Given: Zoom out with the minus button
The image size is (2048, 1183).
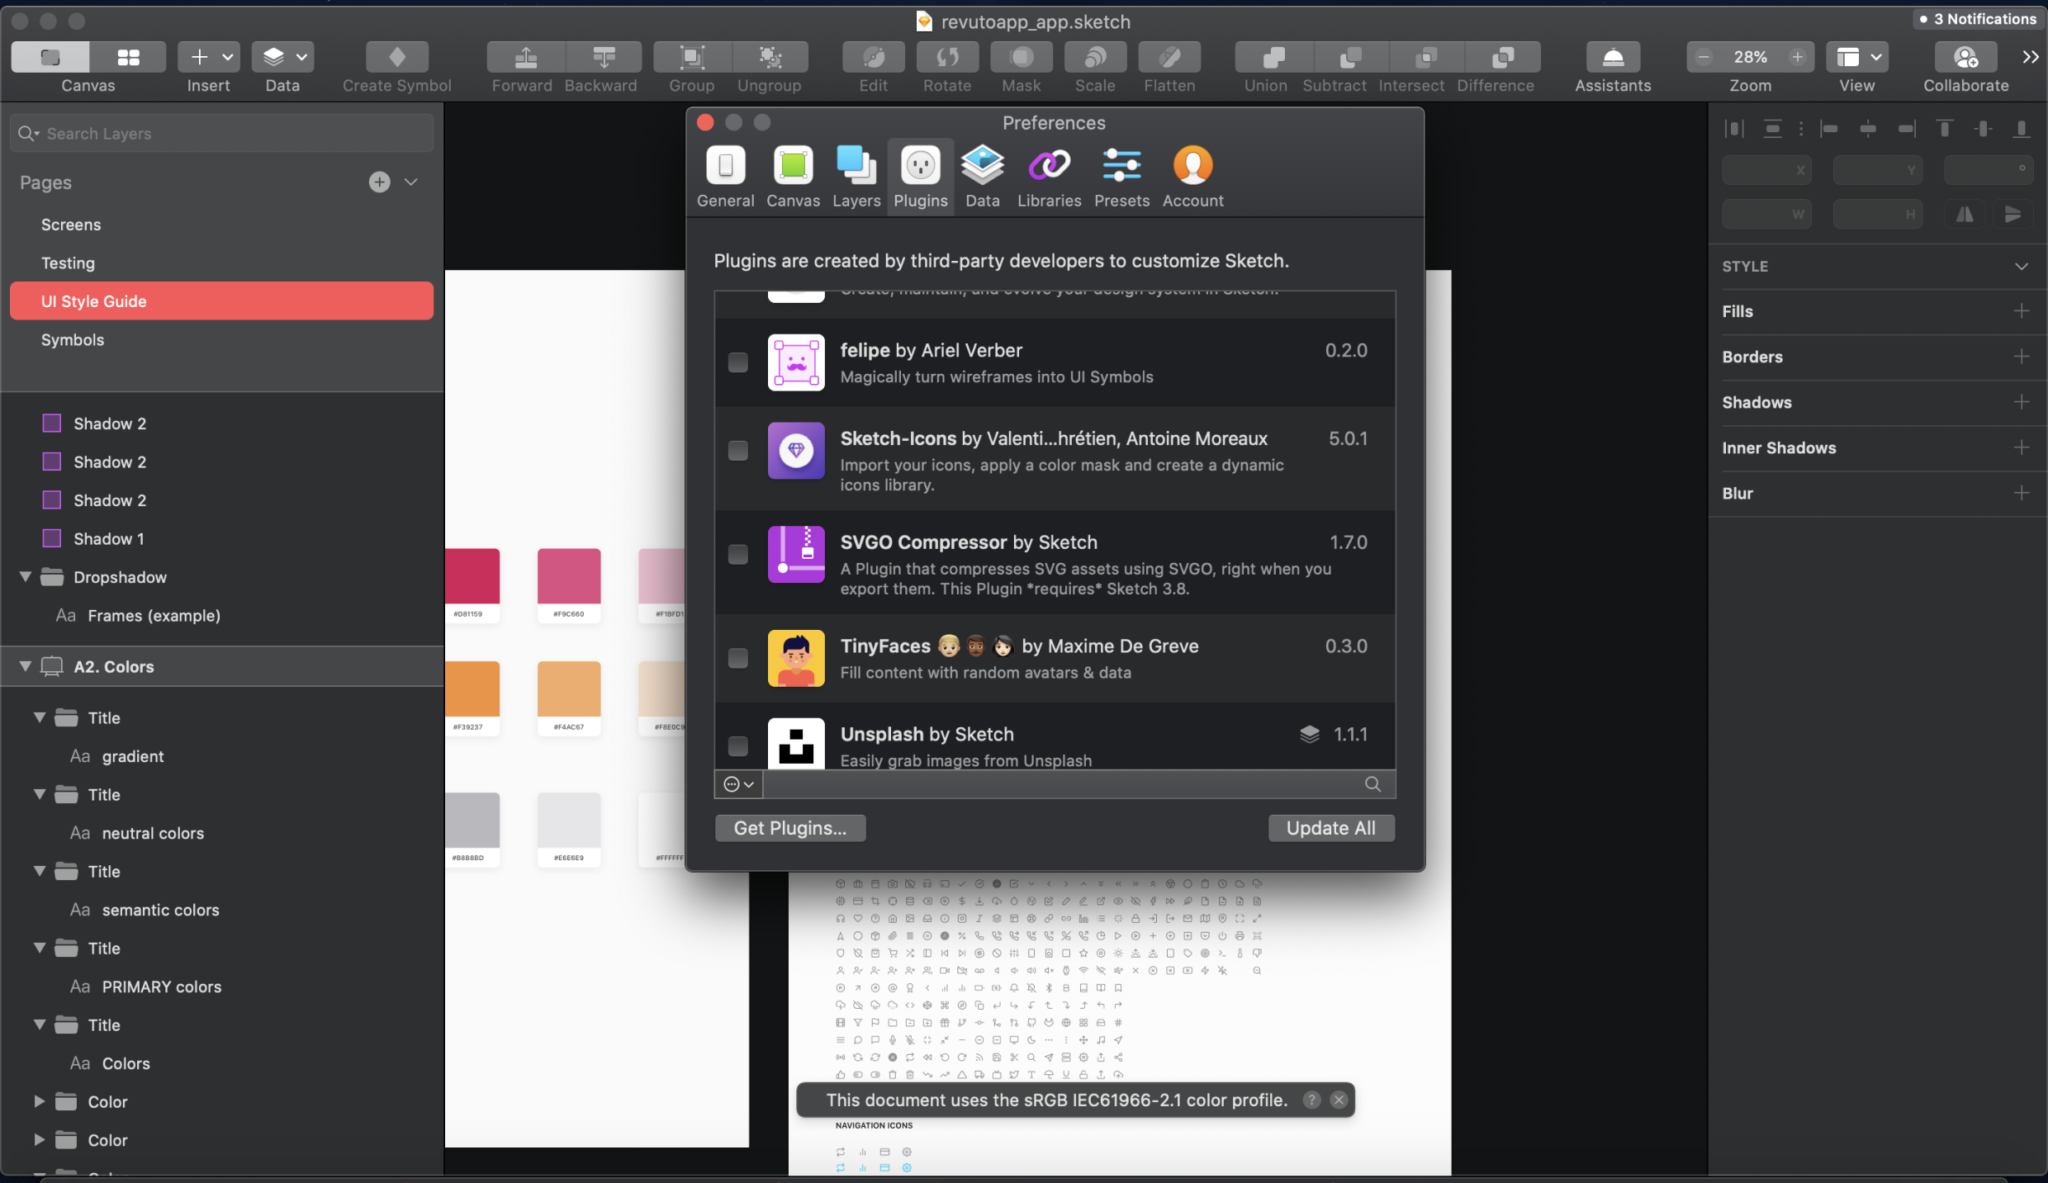Looking at the screenshot, I should [1704, 57].
